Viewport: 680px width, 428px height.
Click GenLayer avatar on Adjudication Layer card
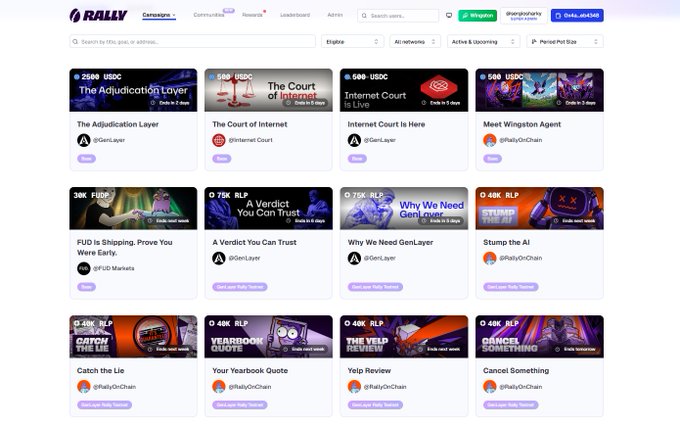tap(84, 140)
